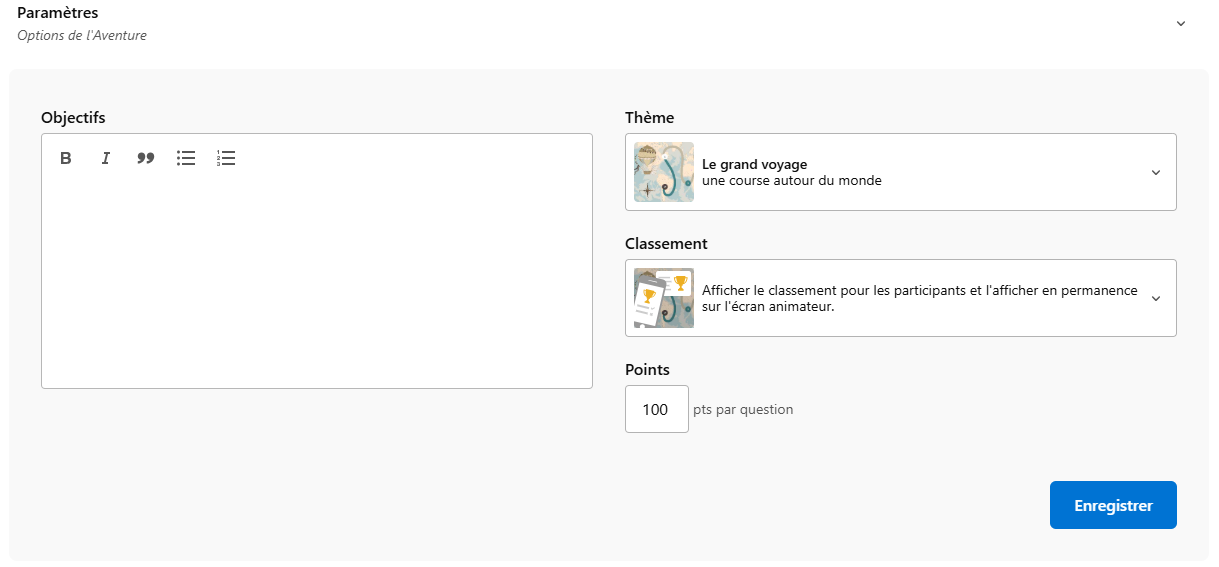Start a numbered list in Objectifs
Viewport: 1219px width, 567px height.
tap(226, 158)
